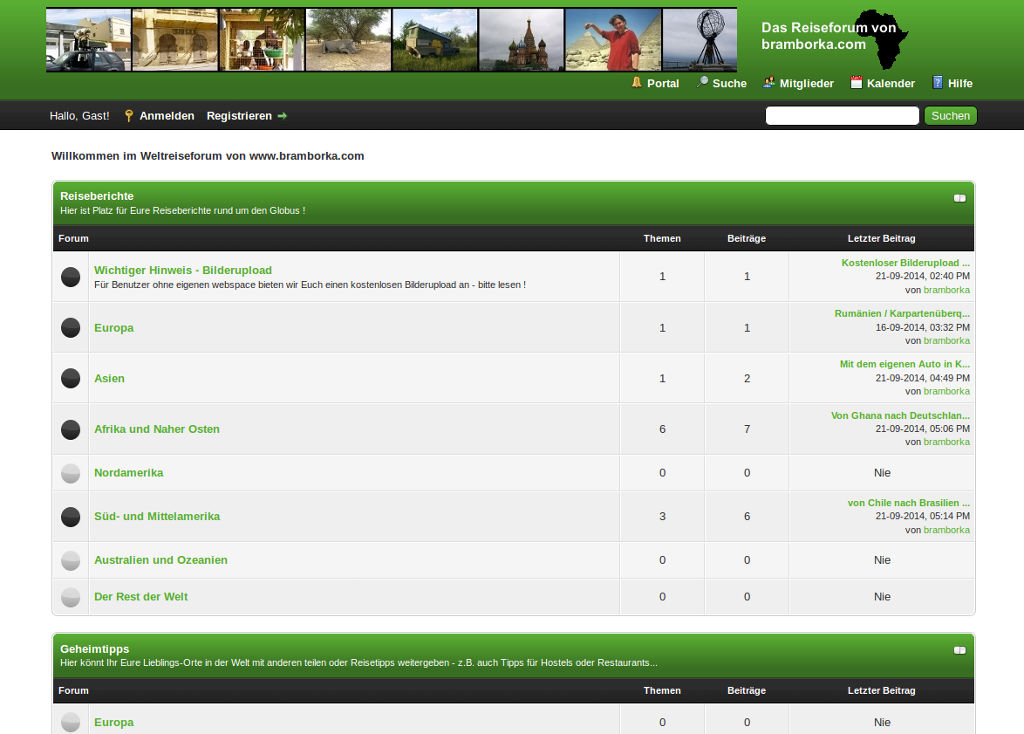Viewport: 1024px width, 734px height.
Task: Open Süd- und Mittelamerika forum link
Action: pyautogui.click(x=157, y=516)
